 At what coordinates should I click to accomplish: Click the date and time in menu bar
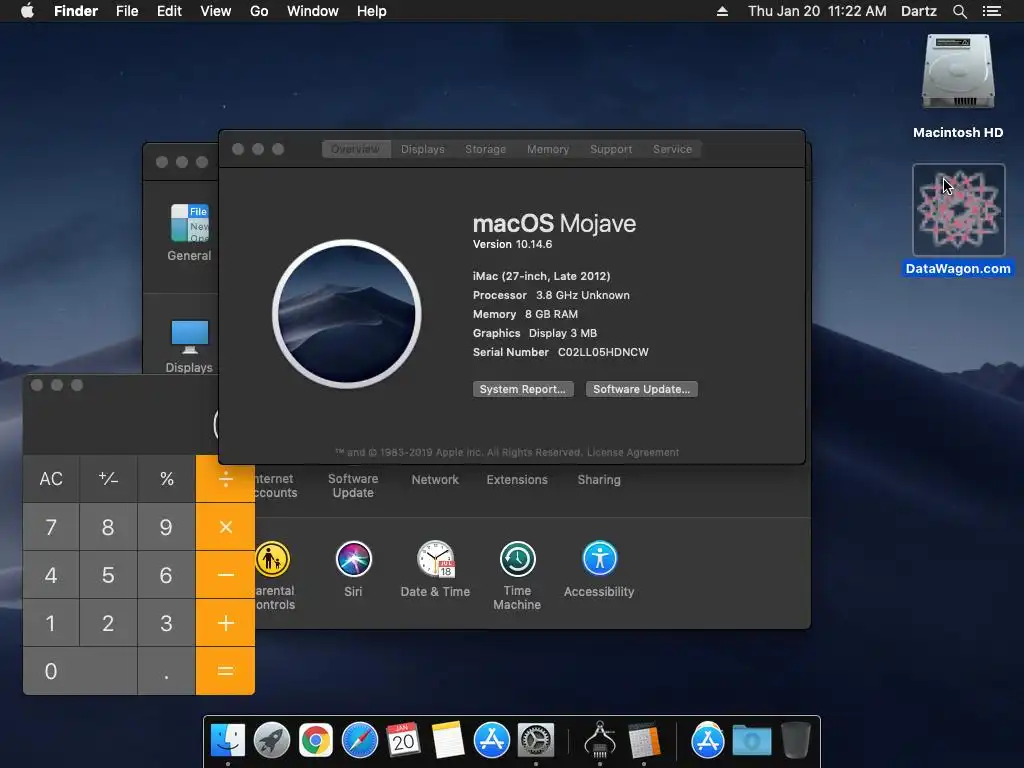tap(817, 11)
